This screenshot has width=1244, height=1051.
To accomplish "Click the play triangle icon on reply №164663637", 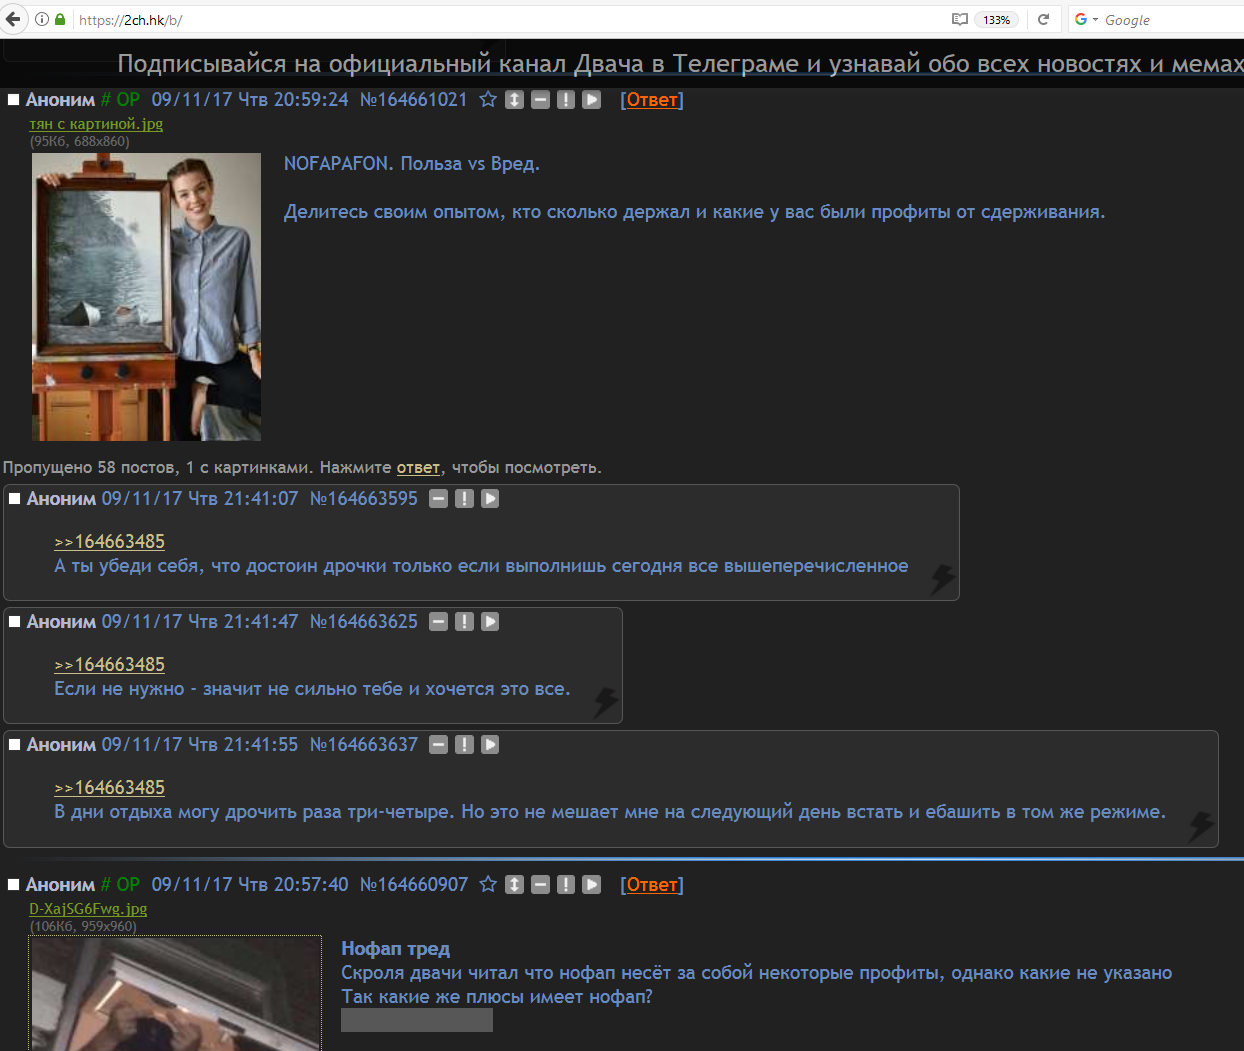I will (x=490, y=744).
